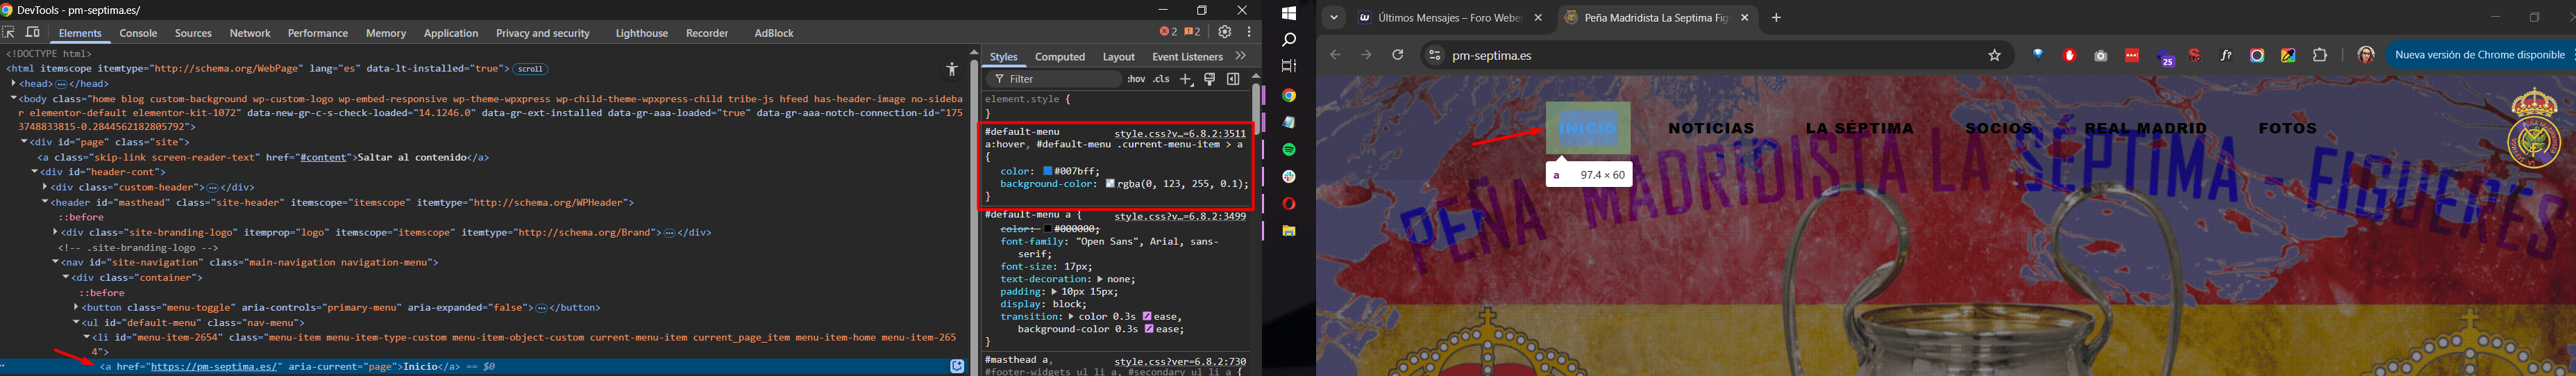The height and width of the screenshot is (376, 2576).
Task: Open the easing editor for background-color transition
Action: (1148, 329)
